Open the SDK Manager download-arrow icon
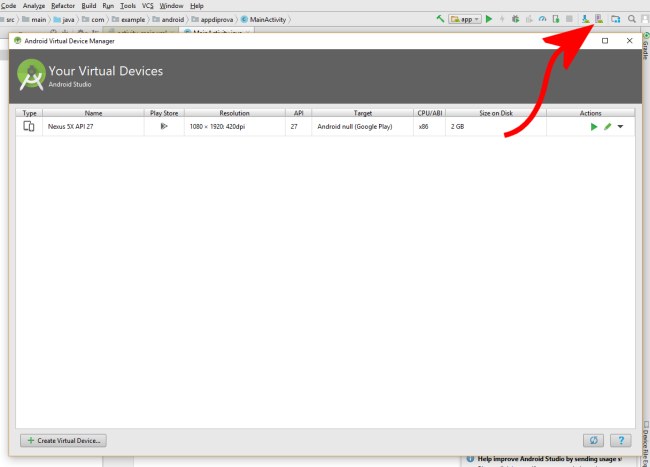 pos(585,19)
